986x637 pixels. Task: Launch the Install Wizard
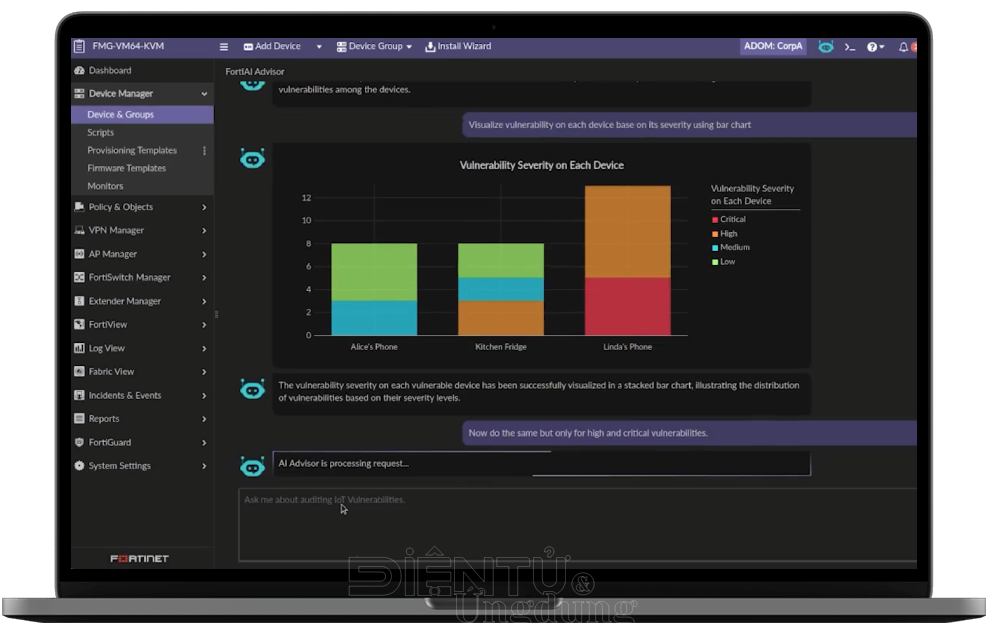458,47
